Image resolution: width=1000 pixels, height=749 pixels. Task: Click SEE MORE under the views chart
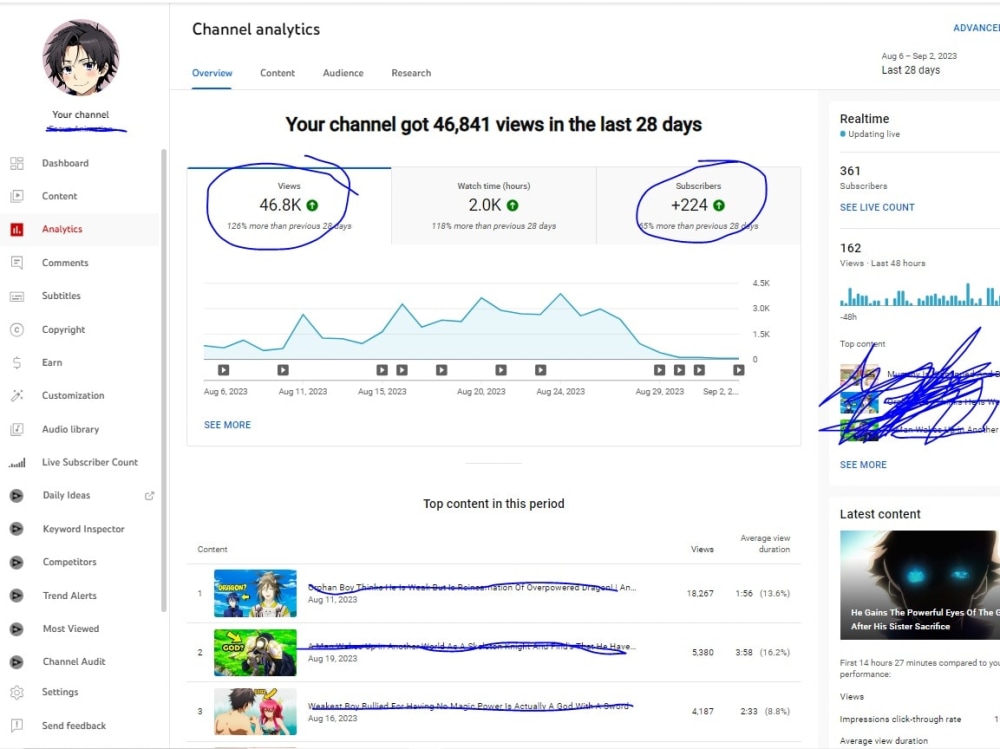pyautogui.click(x=228, y=425)
